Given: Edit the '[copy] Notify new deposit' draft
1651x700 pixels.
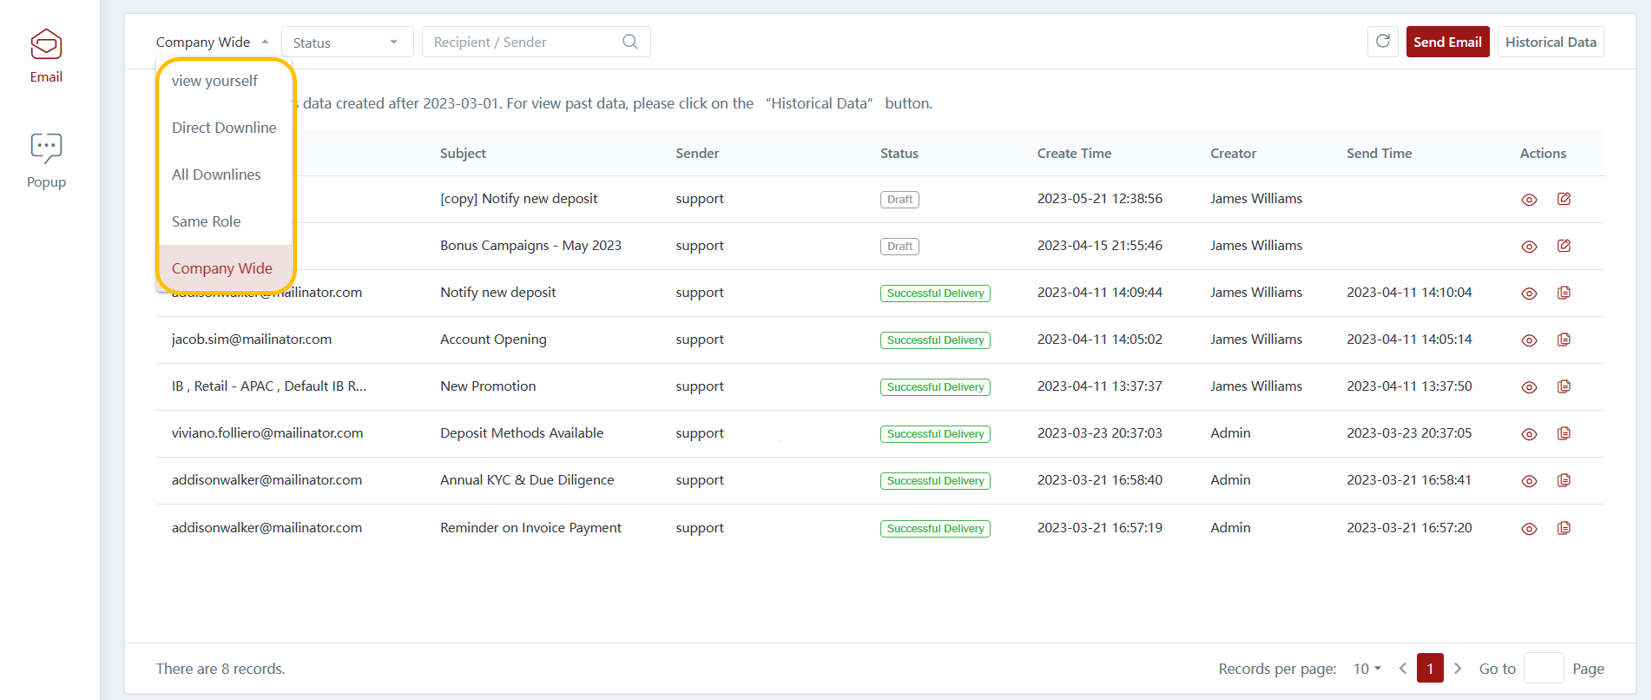Looking at the screenshot, I should click(x=1564, y=199).
